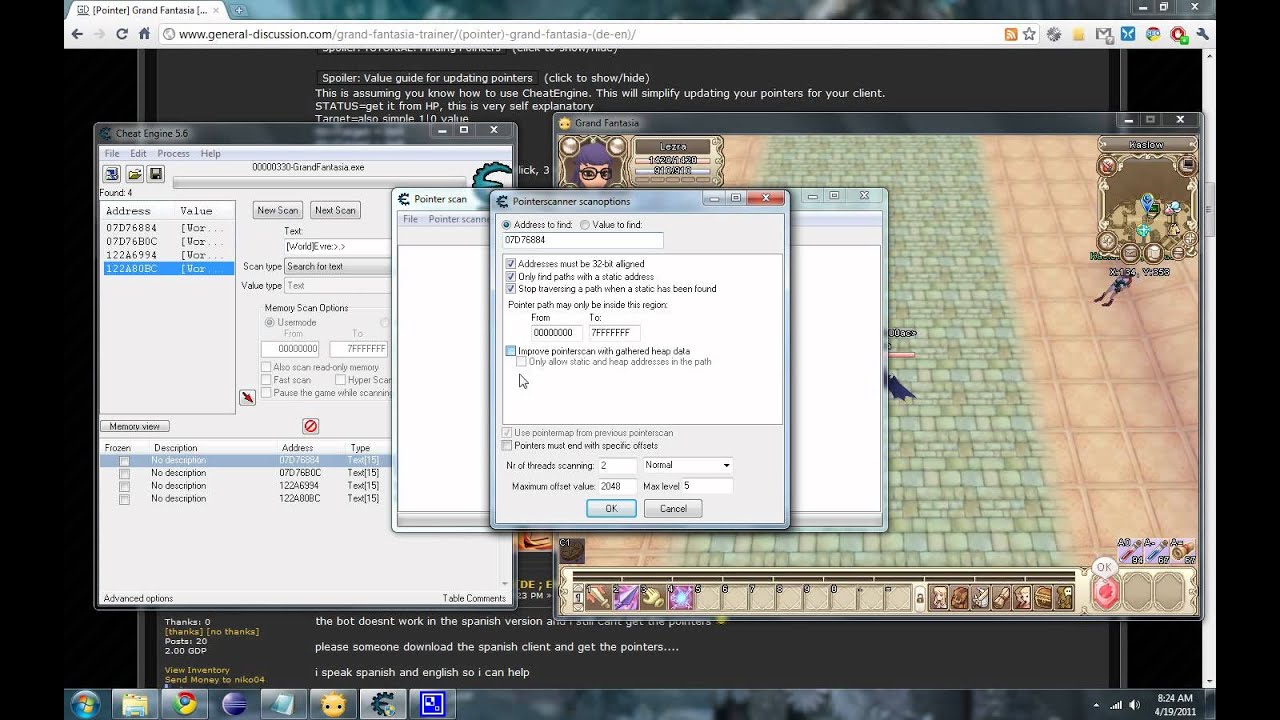Viewport: 1280px width, 720px height.
Task: Open the backpack inventory icon in the game menu
Action: click(960, 597)
